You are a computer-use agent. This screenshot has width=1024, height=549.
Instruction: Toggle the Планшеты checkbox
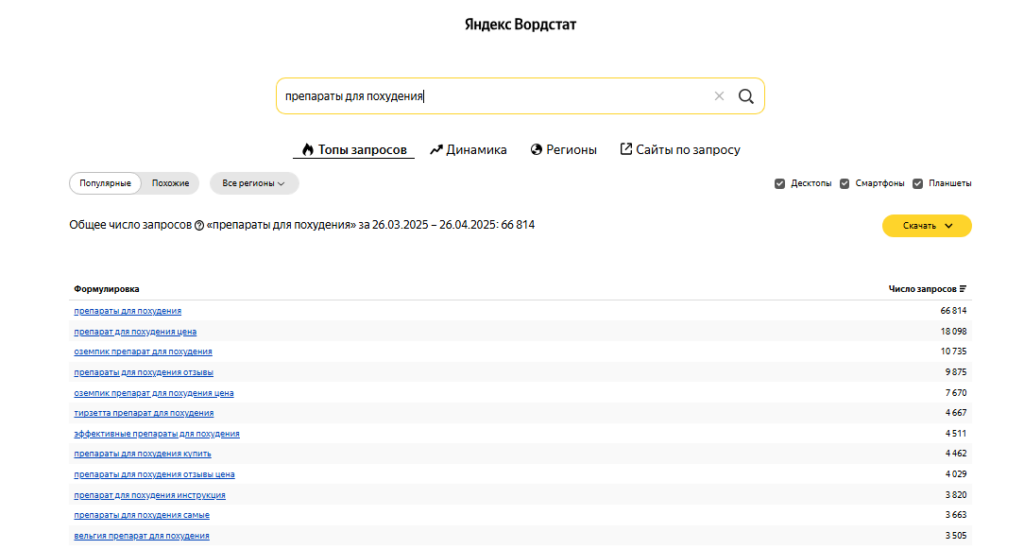pyautogui.click(x=918, y=183)
